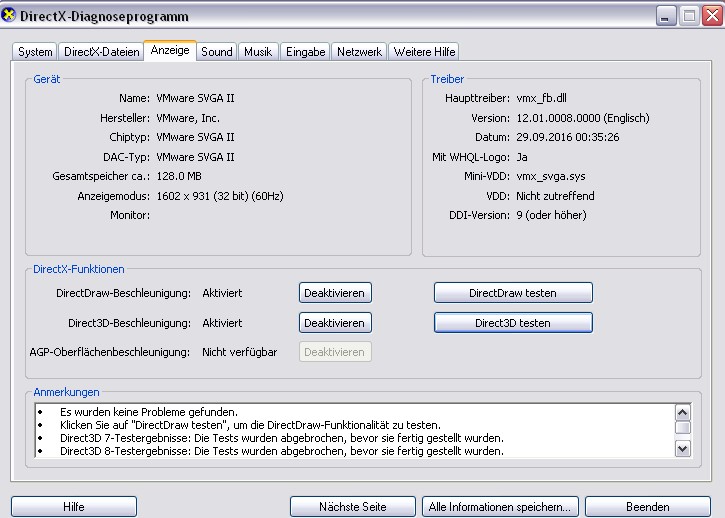Viewport: 725px width, 518px height.
Task: Go to the Netzwerk tab
Action: 359,51
